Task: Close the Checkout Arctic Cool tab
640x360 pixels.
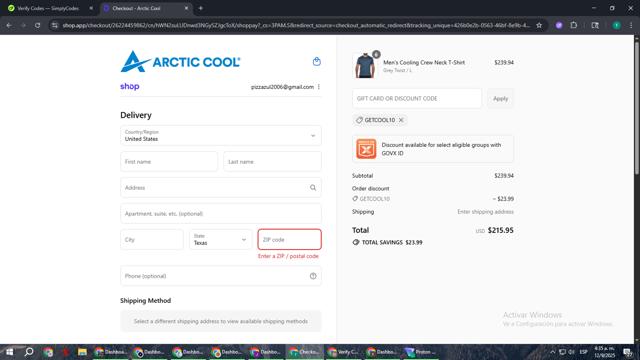Action: (x=187, y=8)
